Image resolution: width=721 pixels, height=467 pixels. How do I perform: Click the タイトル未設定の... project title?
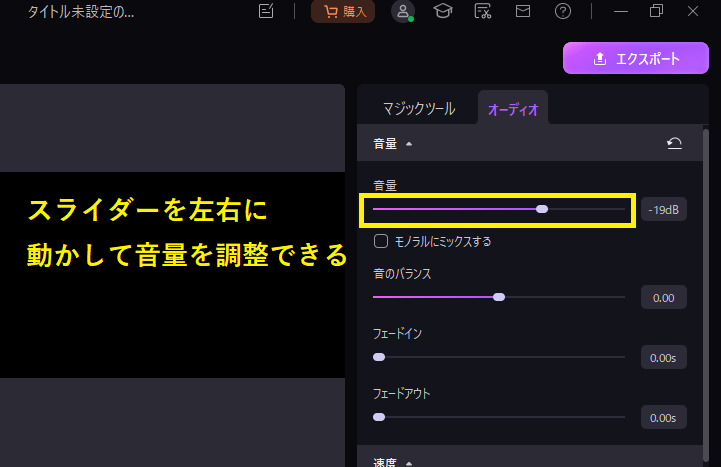tap(81, 12)
